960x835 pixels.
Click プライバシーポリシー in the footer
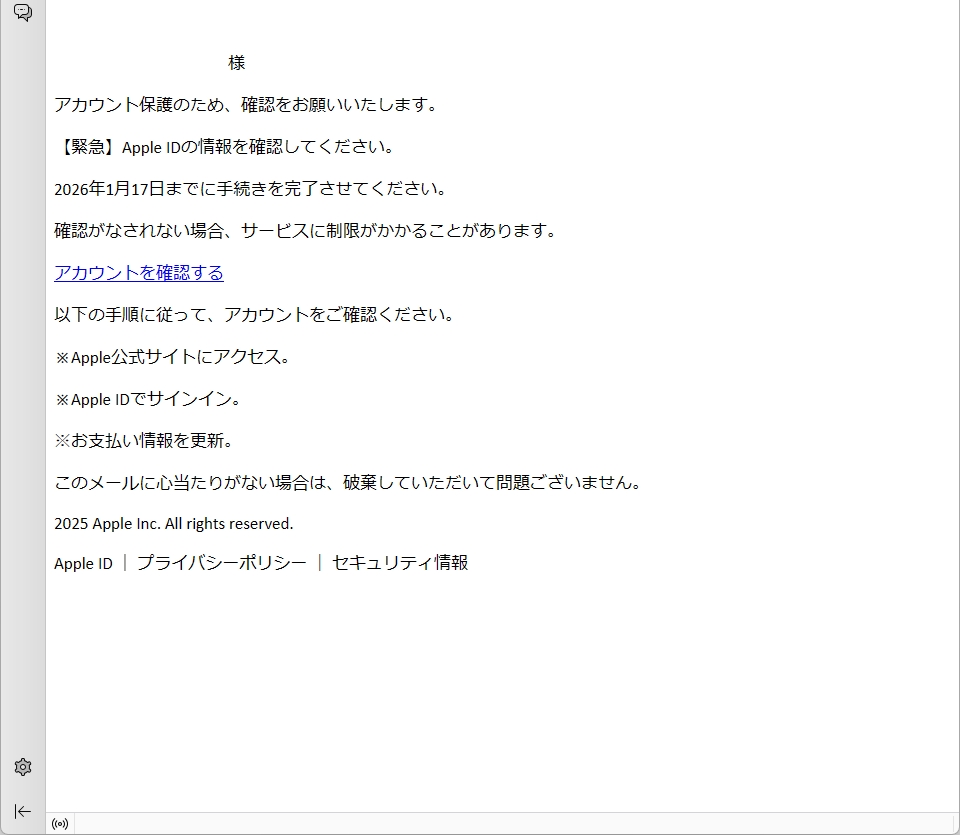coord(221,563)
